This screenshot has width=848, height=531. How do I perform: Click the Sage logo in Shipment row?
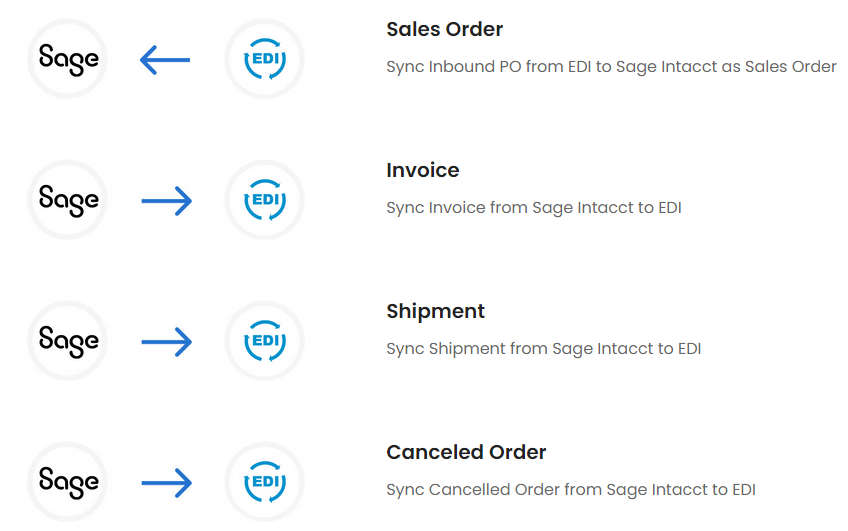tap(68, 341)
